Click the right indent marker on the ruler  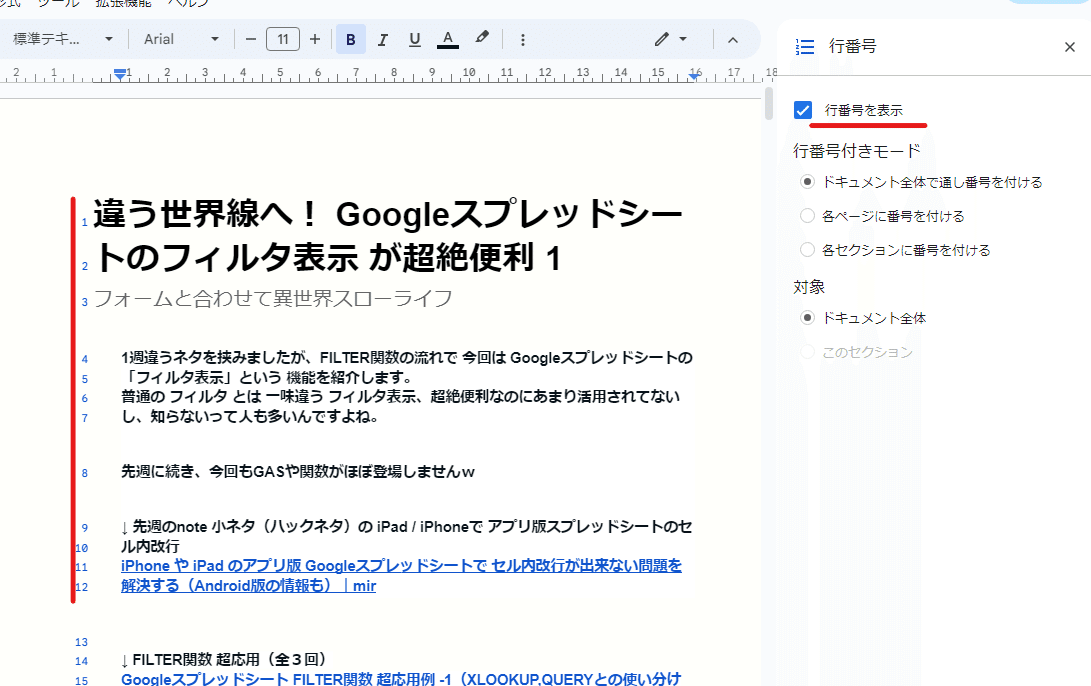(694, 76)
